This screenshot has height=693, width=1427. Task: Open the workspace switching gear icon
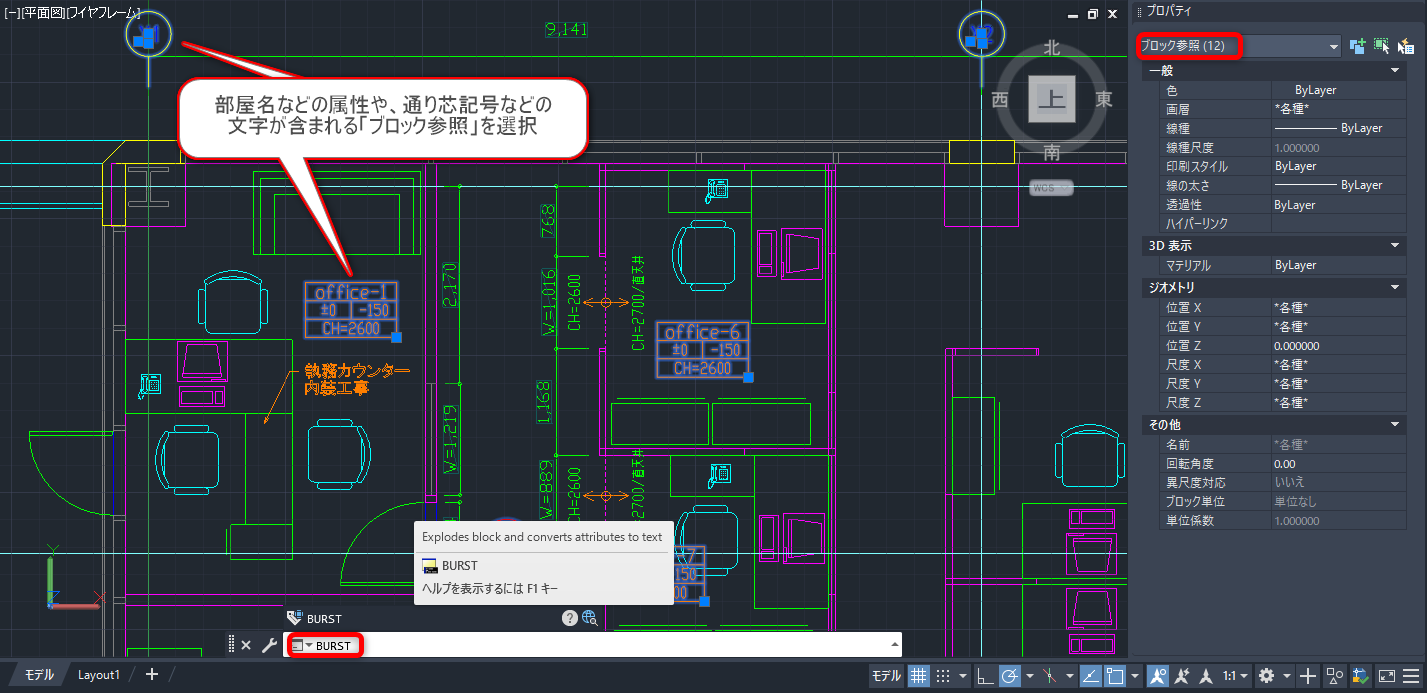(1266, 676)
